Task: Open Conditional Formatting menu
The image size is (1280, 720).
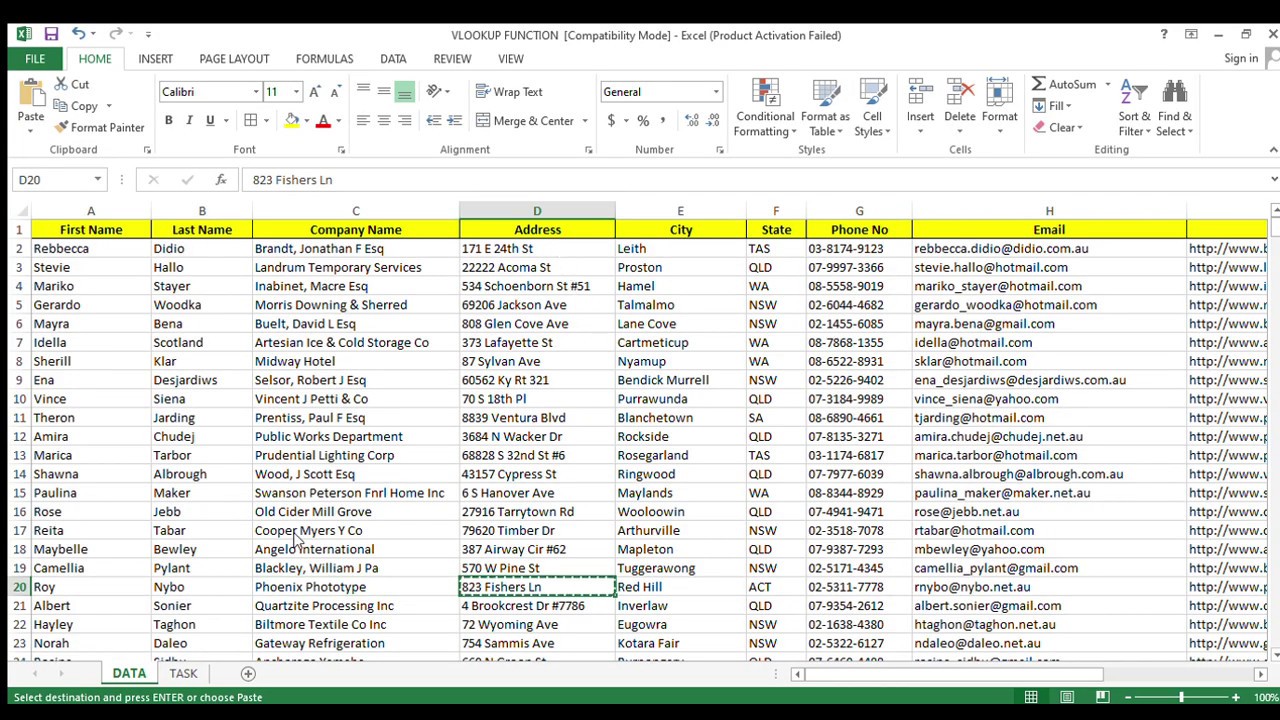Action: point(765,108)
